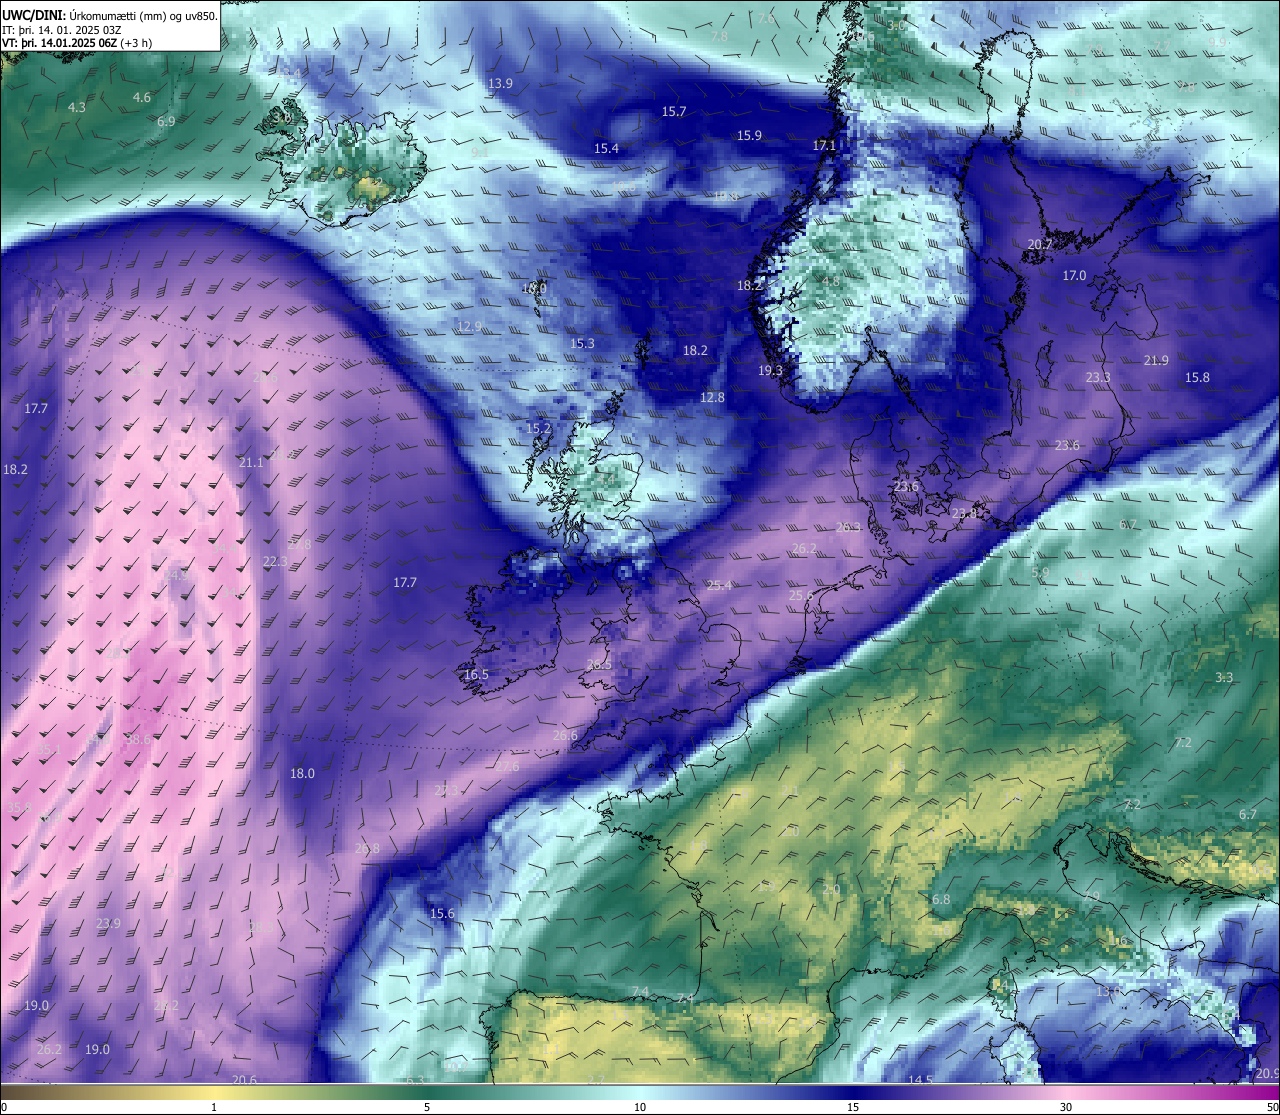The width and height of the screenshot is (1280, 1115).
Task: Click the map value '20.6'
Action: (244, 1079)
